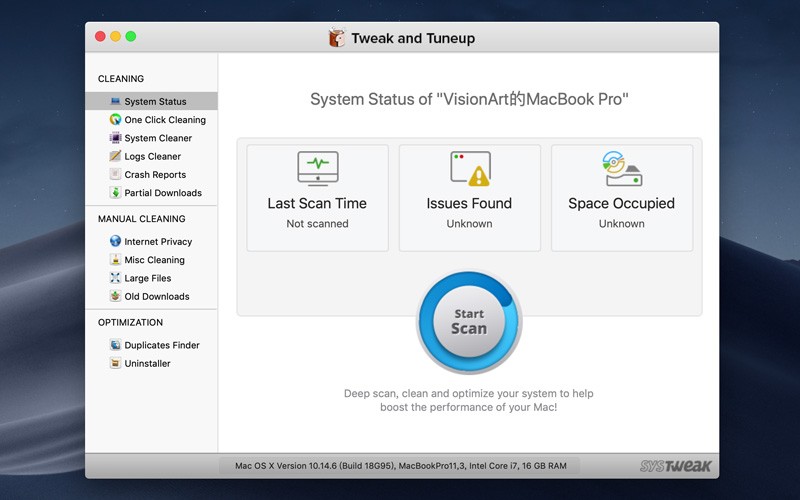The width and height of the screenshot is (800, 500).
Task: Click the System Cleaner chip icon
Action: click(115, 138)
